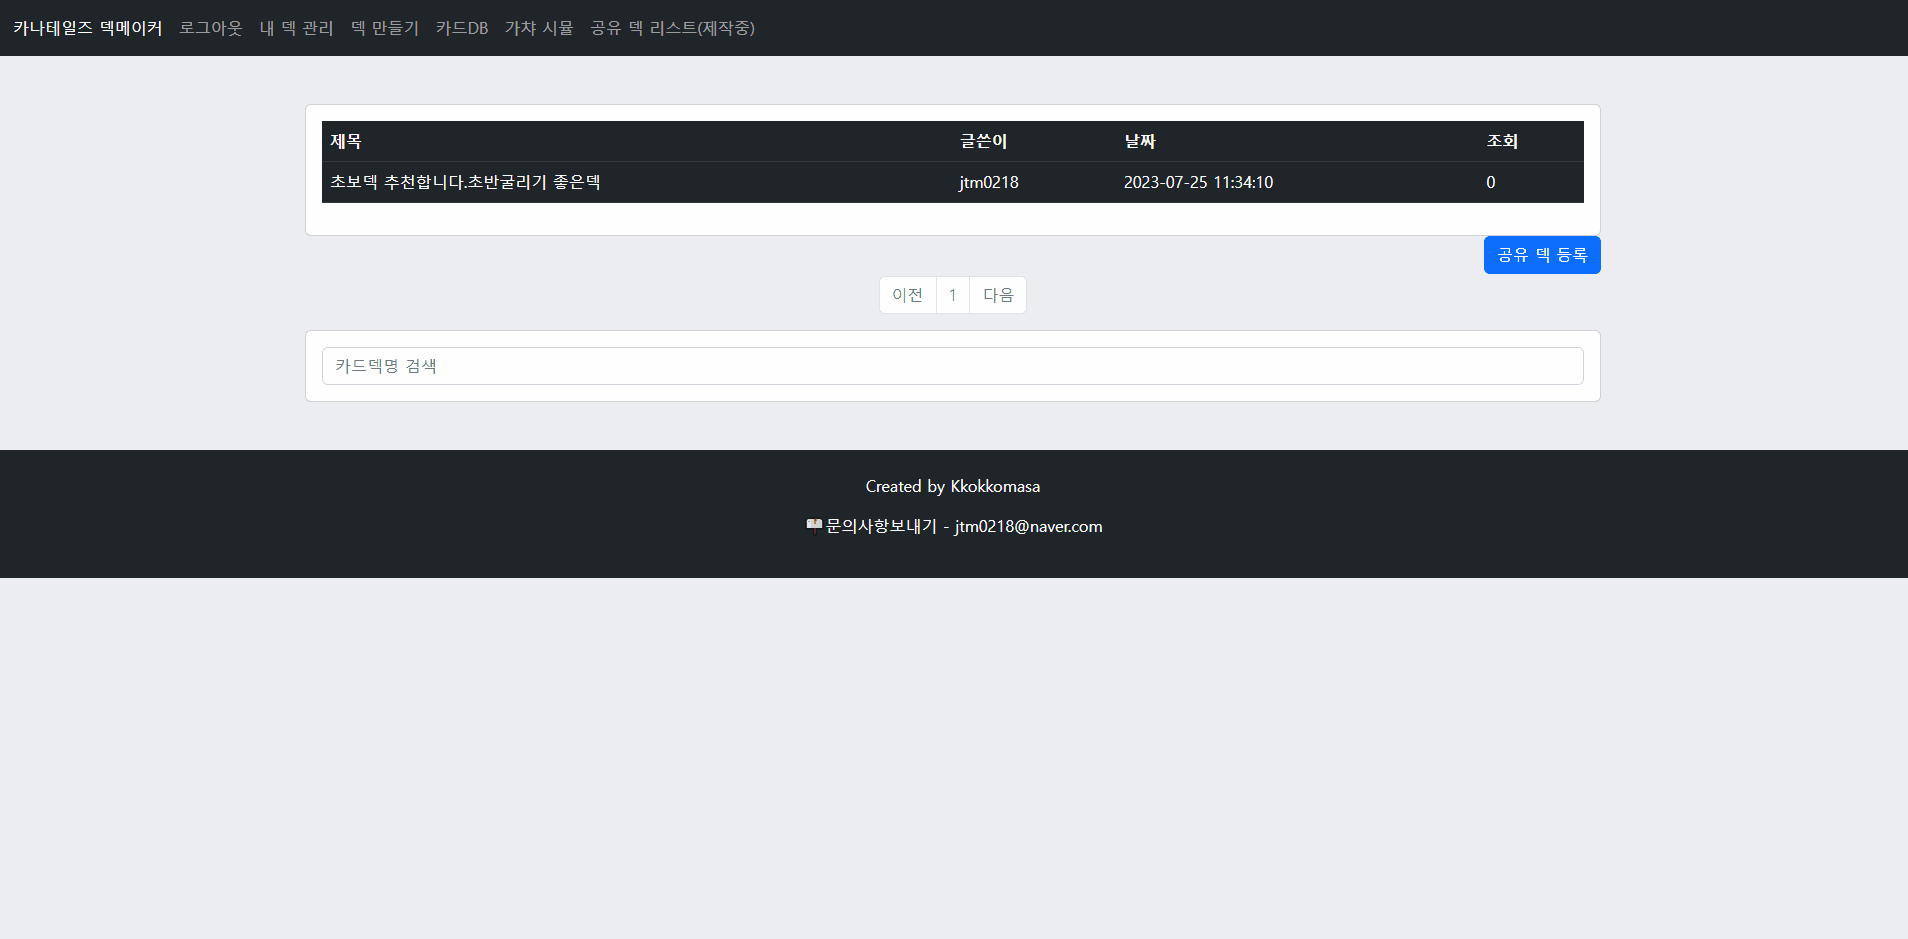Viewport: 1908px width, 939px height.
Task: Click the 글쓴이 column header
Action: coord(983,141)
